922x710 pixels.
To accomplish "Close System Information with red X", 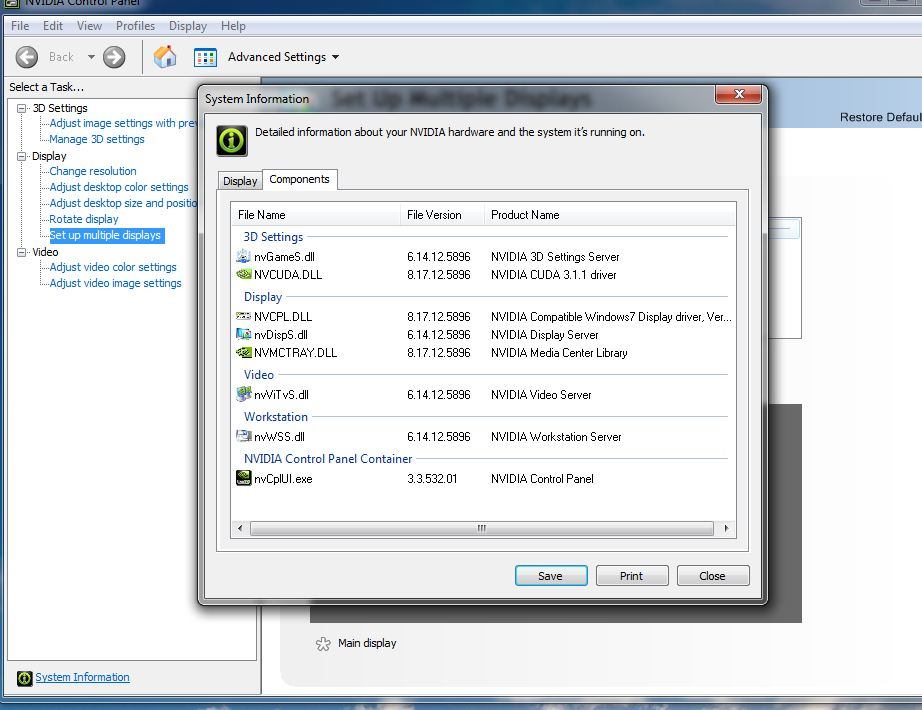I will [x=739, y=94].
